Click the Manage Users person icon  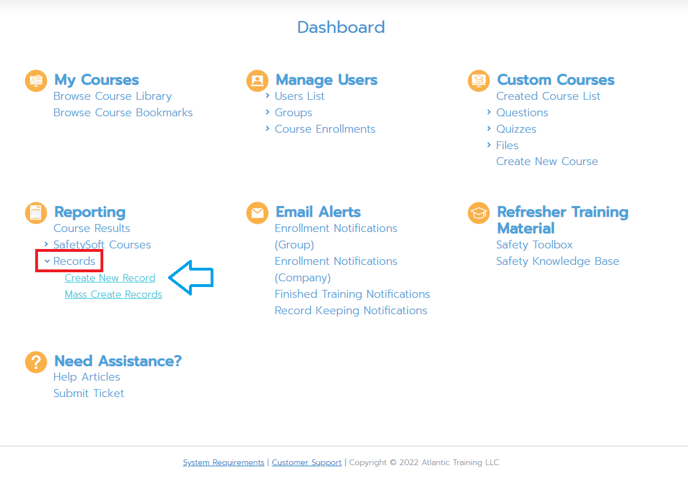[x=258, y=81]
